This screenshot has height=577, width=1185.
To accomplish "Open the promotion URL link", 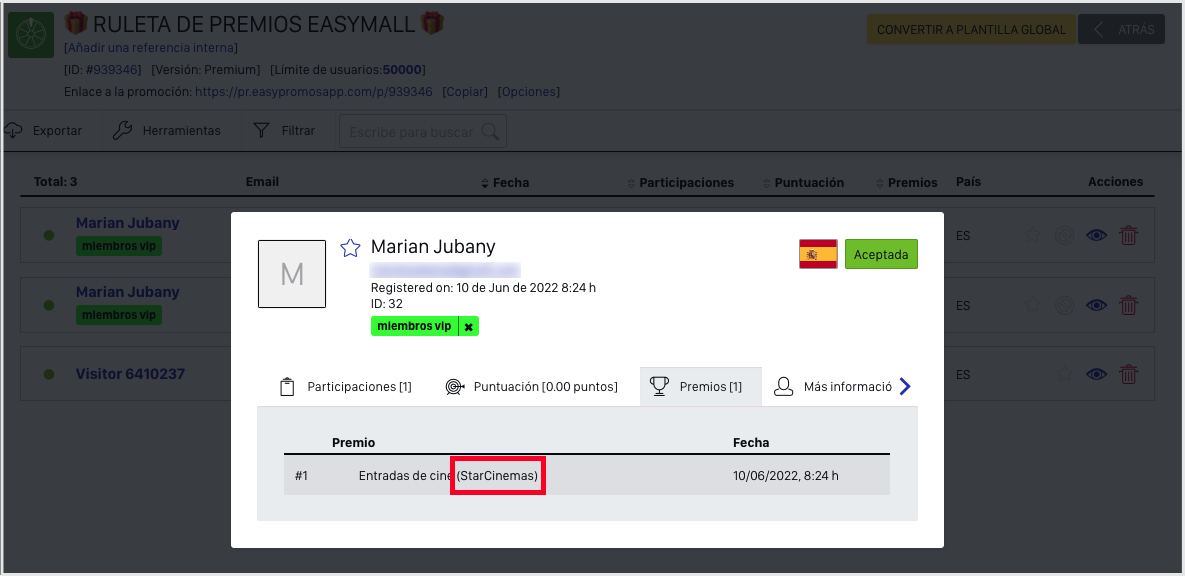I will 314,92.
